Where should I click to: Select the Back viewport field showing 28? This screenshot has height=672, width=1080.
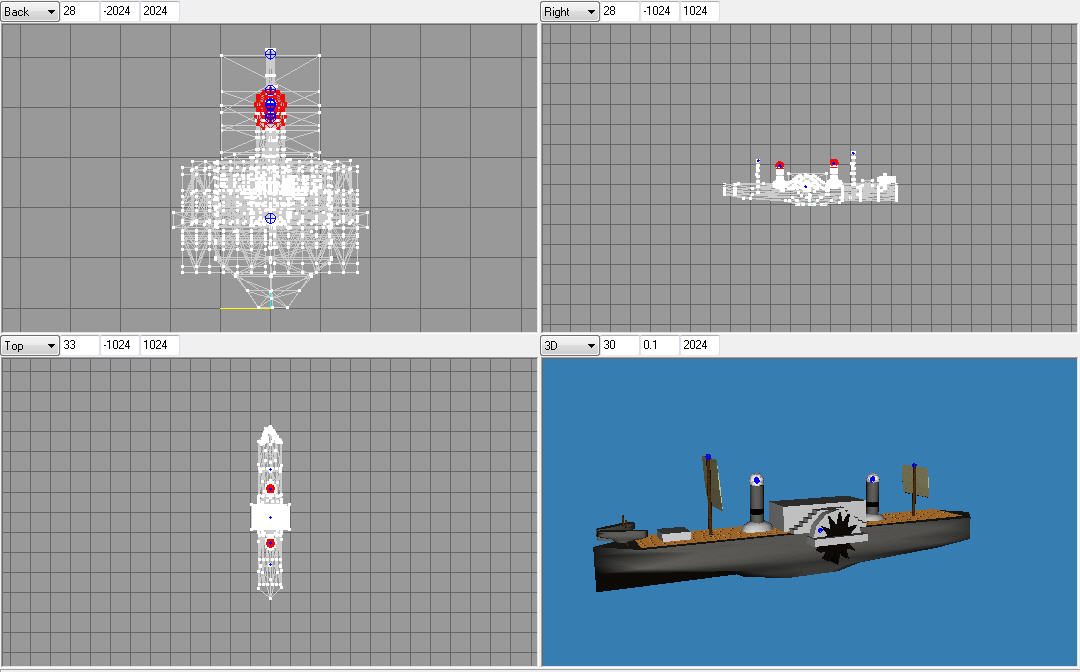pyautogui.click(x=80, y=12)
